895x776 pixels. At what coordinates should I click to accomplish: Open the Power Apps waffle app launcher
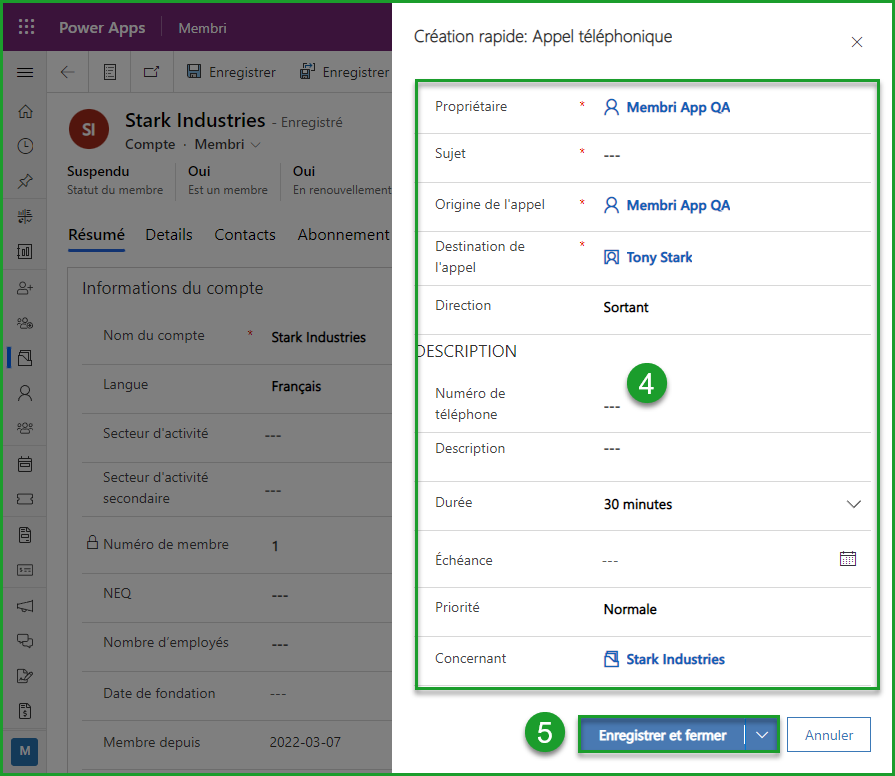[x=26, y=28]
